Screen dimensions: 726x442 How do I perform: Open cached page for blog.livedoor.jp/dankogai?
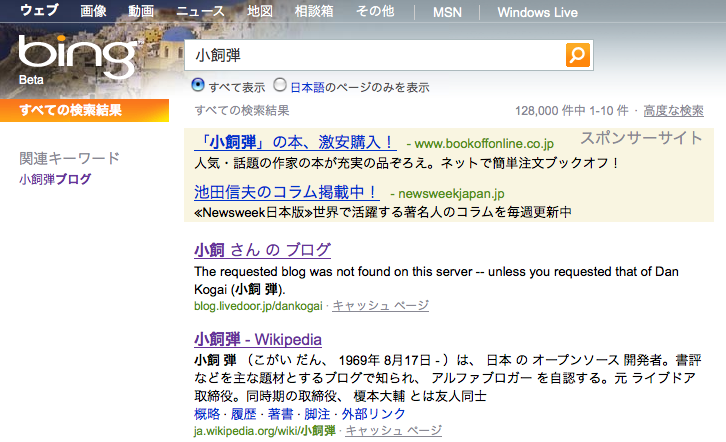tap(381, 305)
